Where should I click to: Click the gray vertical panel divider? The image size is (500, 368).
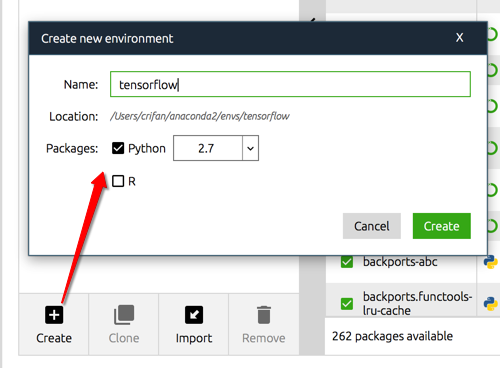coord(312,307)
